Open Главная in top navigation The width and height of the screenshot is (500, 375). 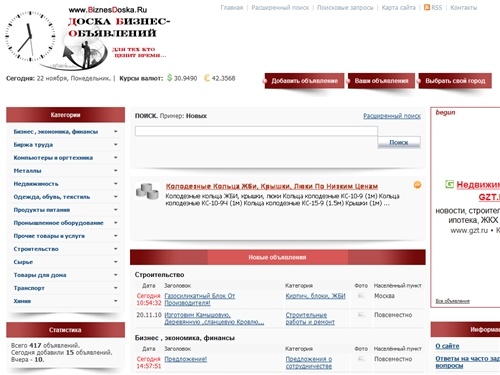coord(232,8)
